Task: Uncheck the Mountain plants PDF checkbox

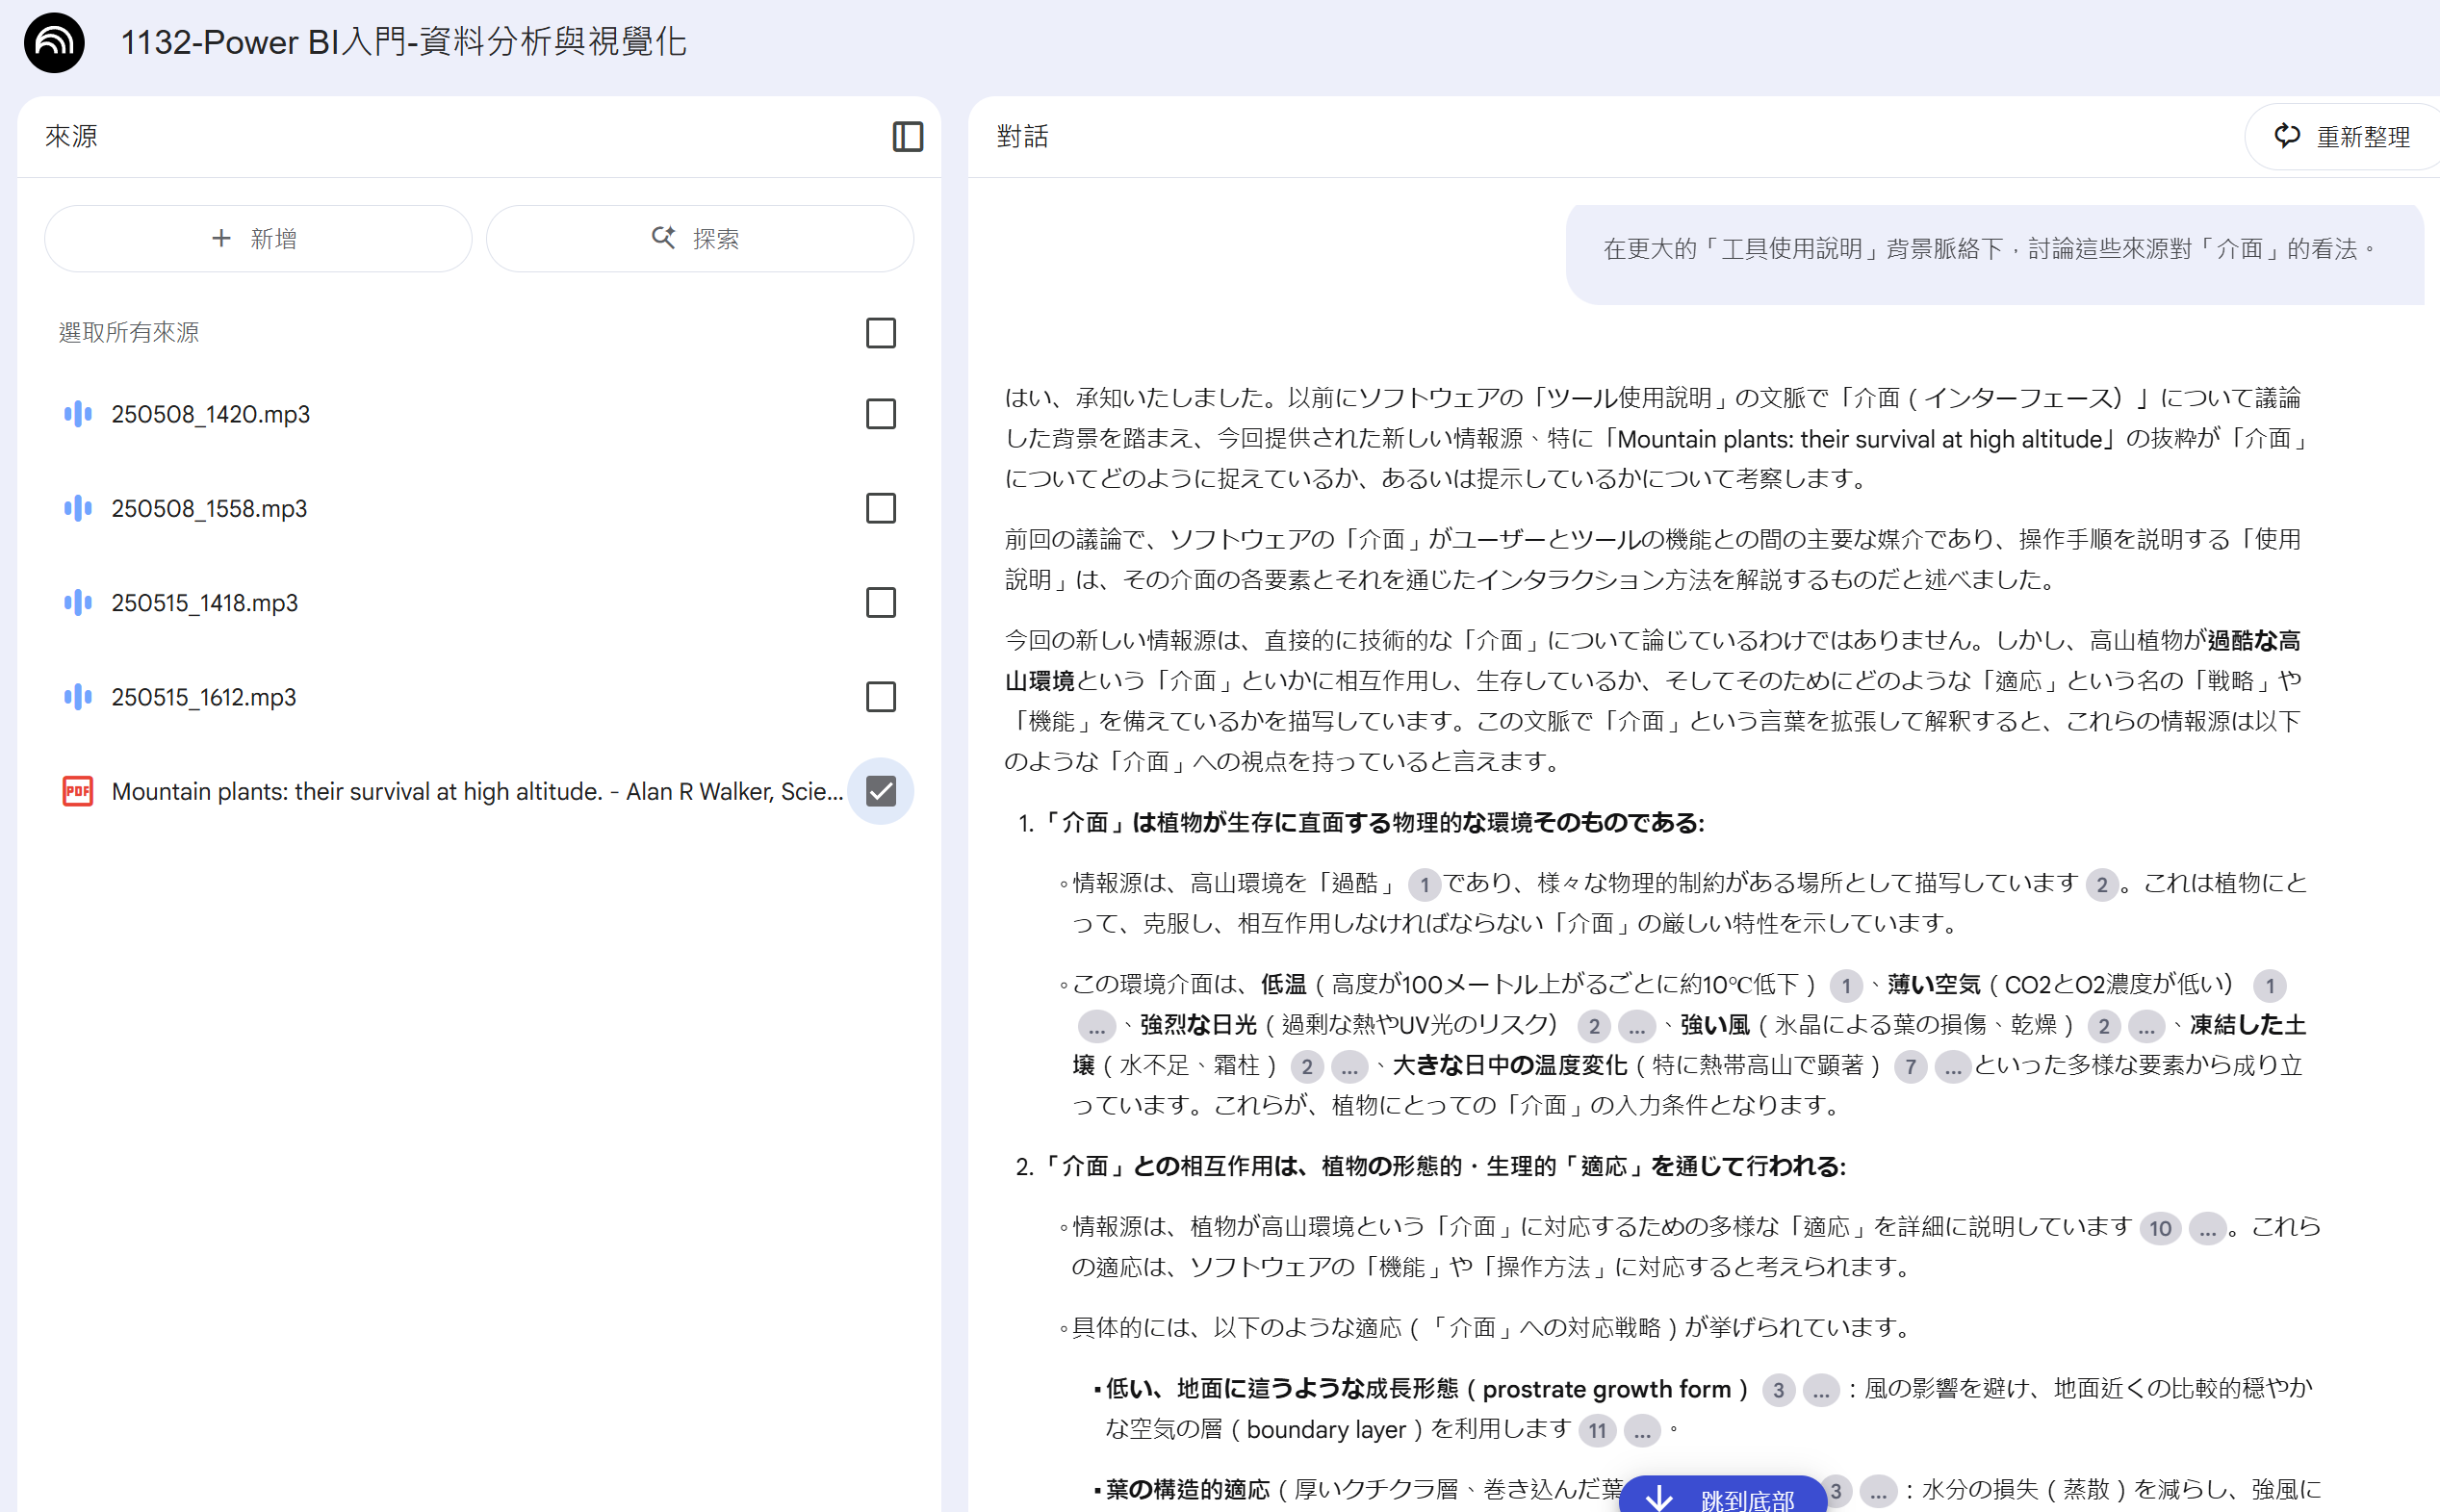Action: [x=880, y=791]
